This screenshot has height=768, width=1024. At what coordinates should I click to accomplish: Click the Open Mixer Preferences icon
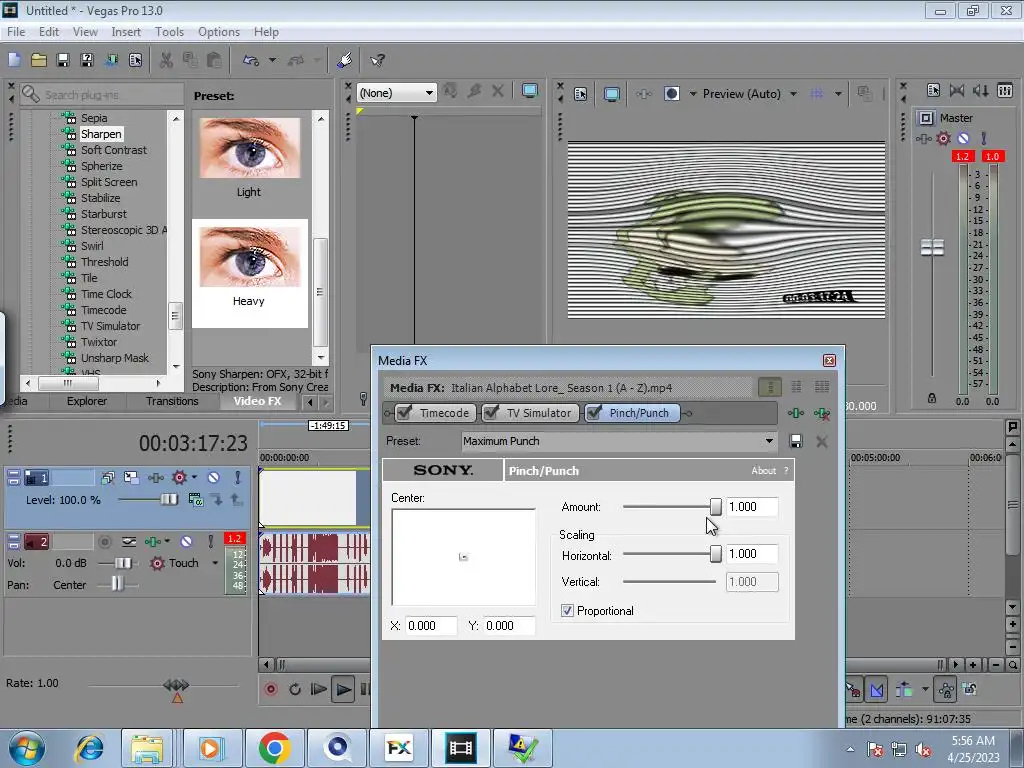click(x=933, y=90)
